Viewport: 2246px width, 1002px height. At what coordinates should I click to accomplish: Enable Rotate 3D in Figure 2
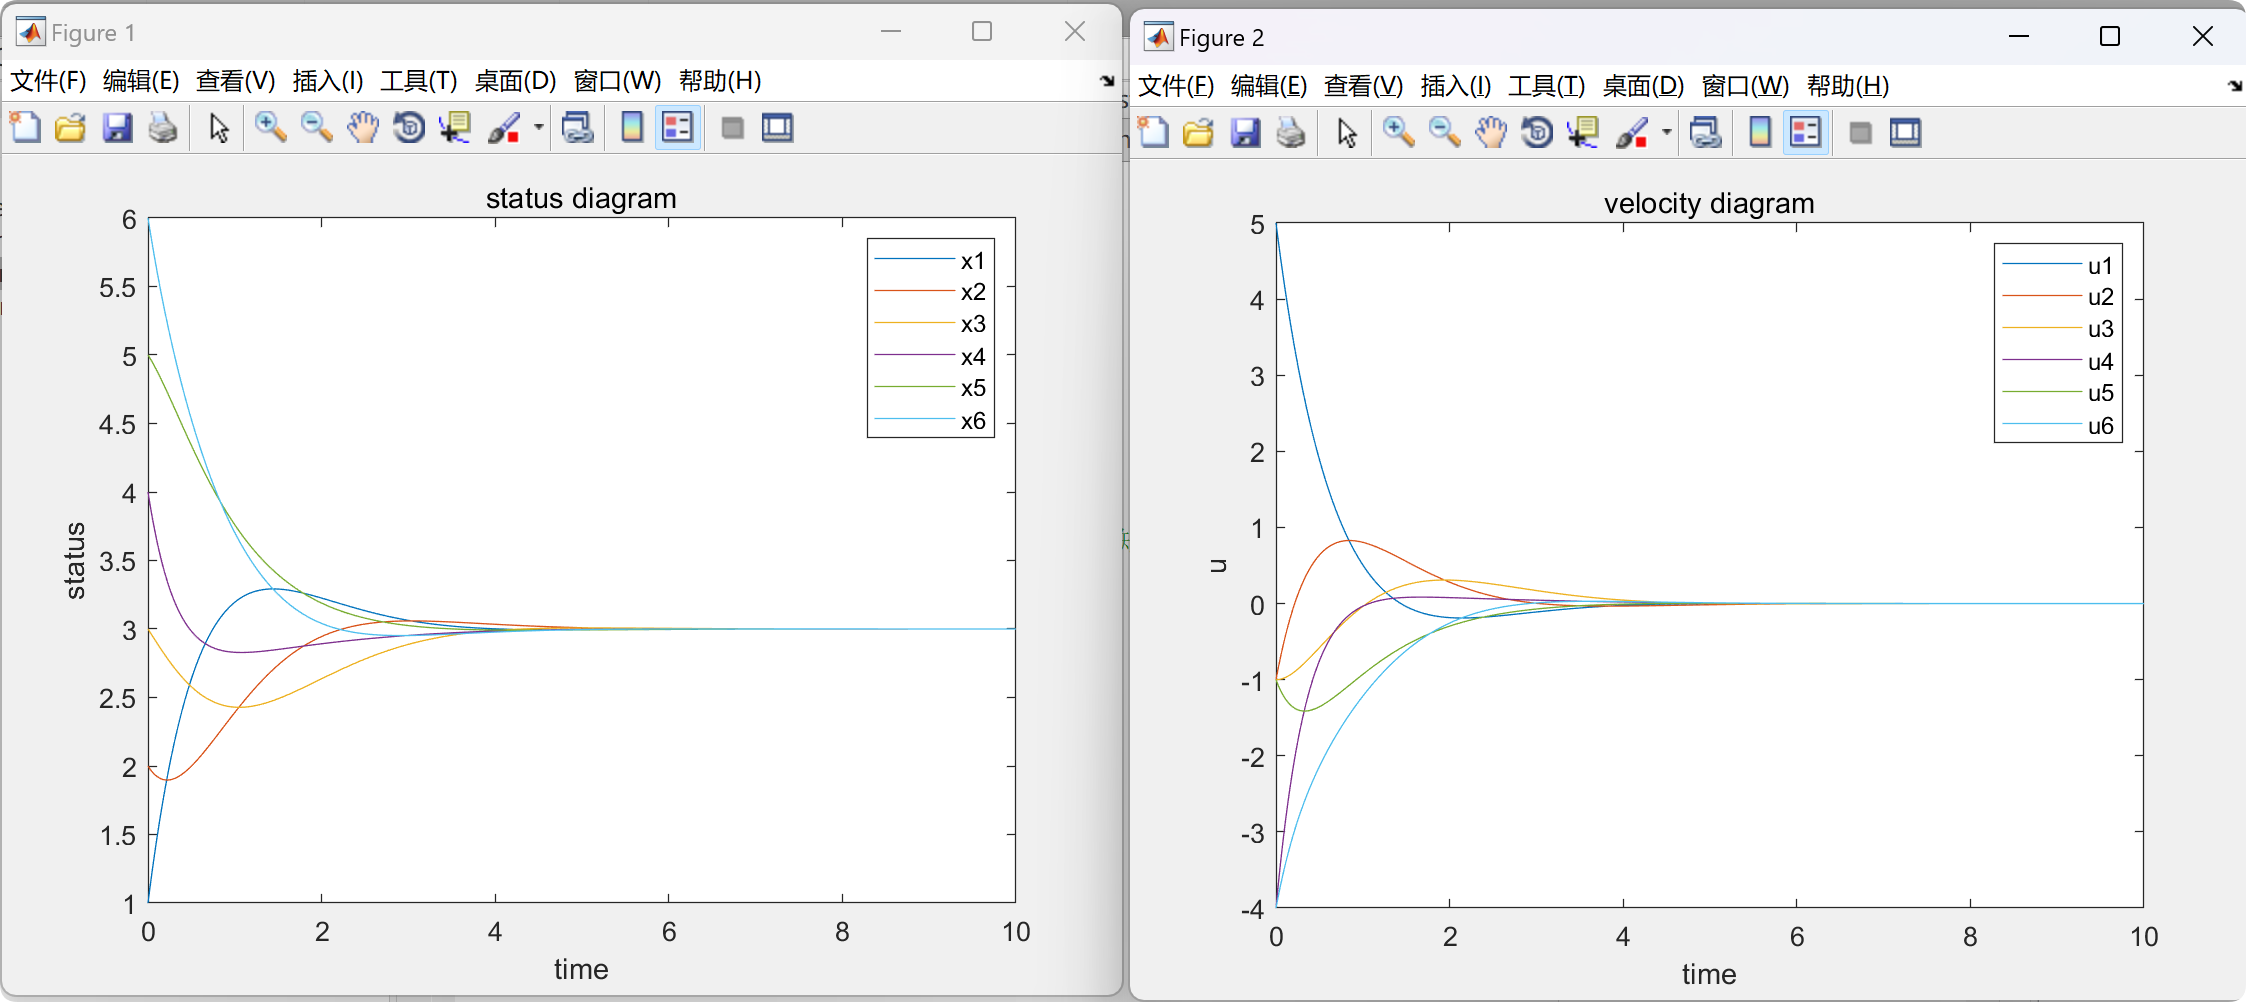pos(1538,132)
